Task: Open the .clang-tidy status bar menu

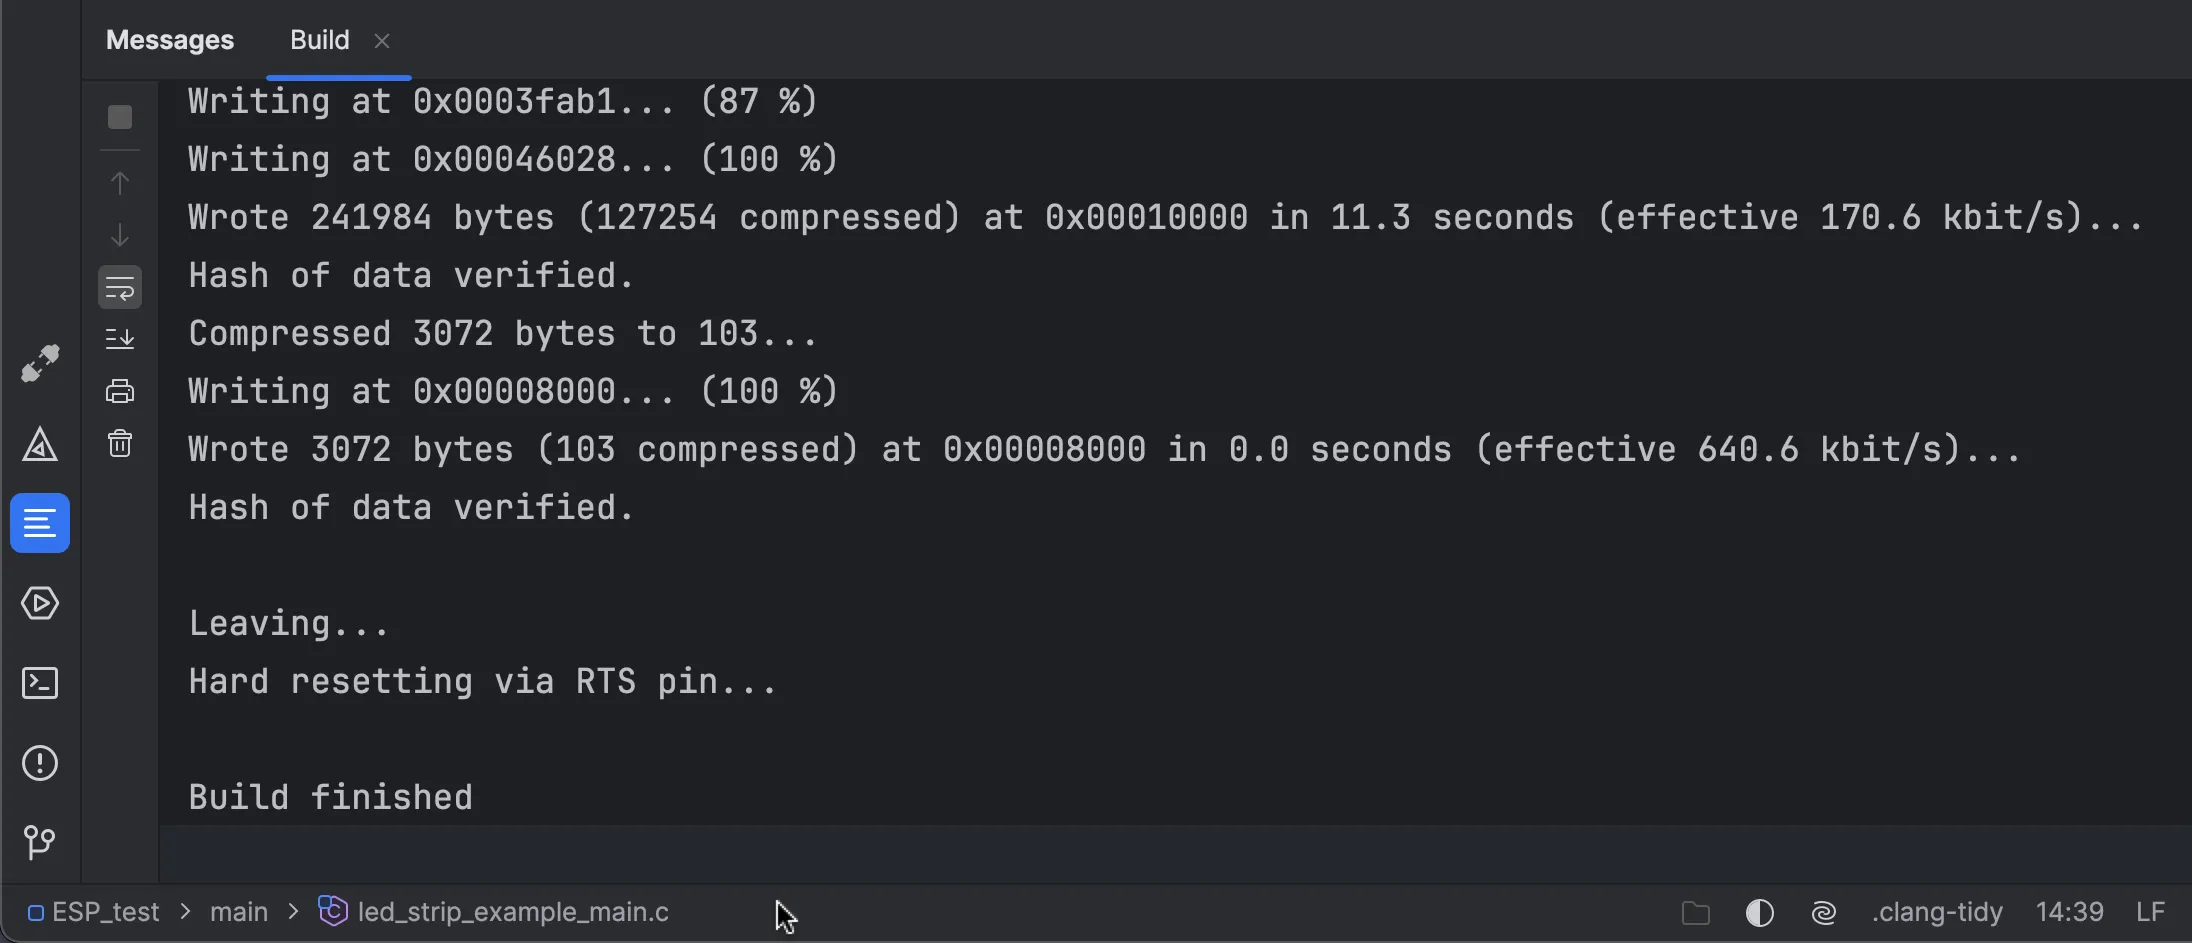Action: coord(1937,912)
